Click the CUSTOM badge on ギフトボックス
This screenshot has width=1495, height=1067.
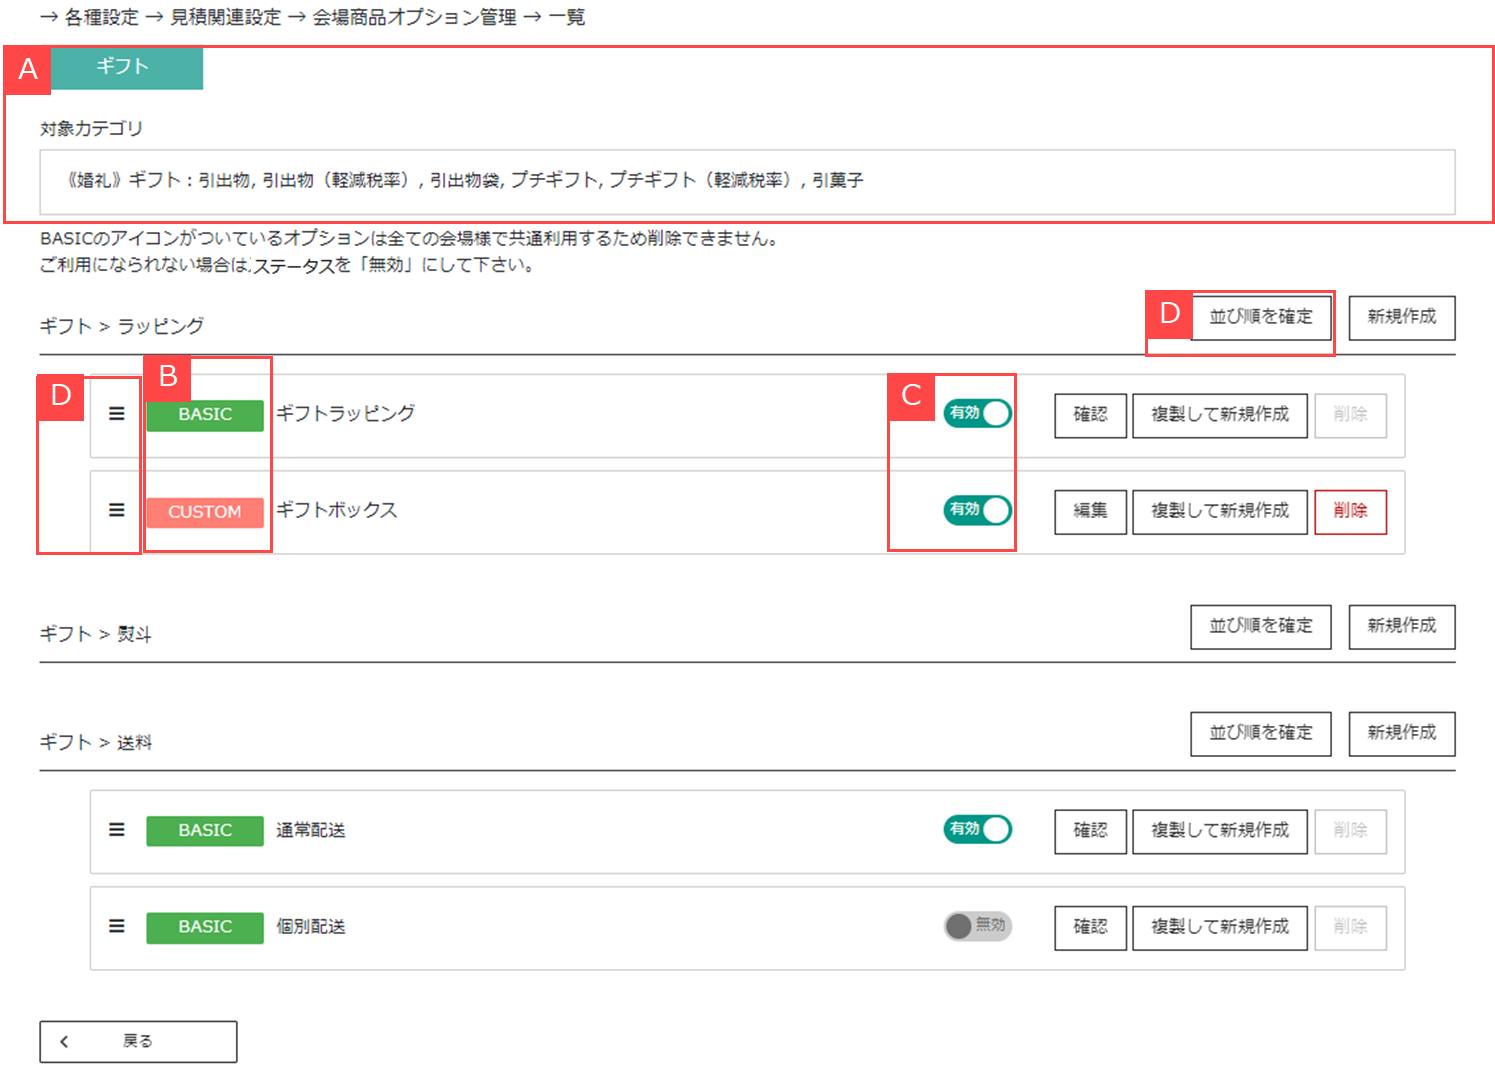coord(204,512)
